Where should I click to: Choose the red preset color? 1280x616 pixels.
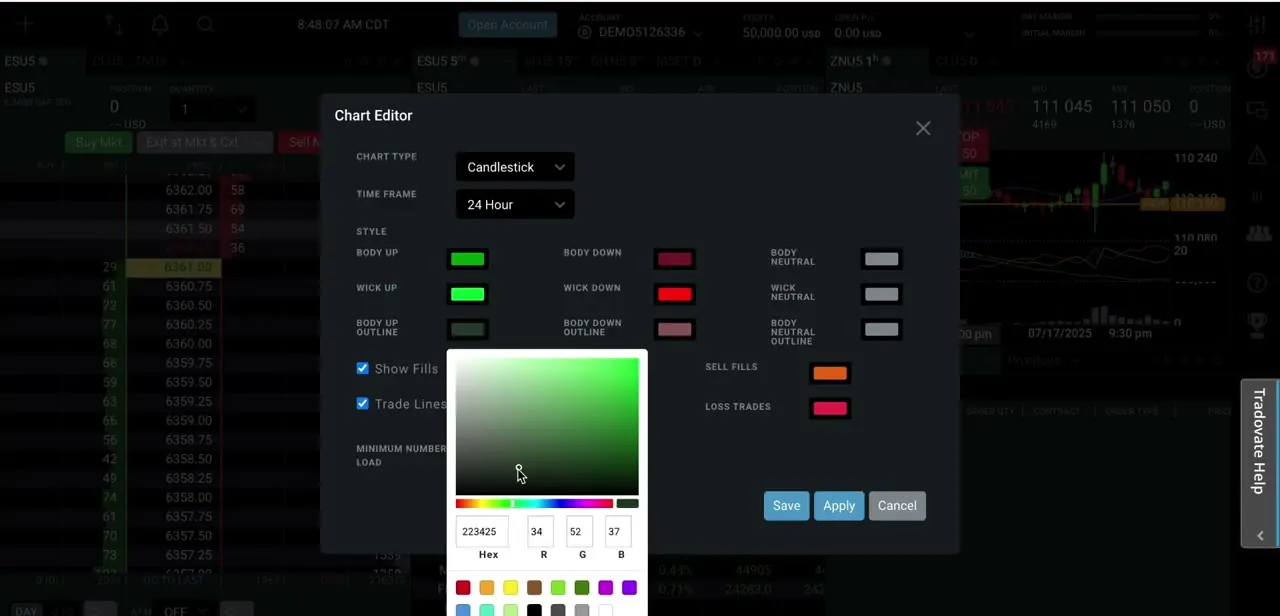463,588
